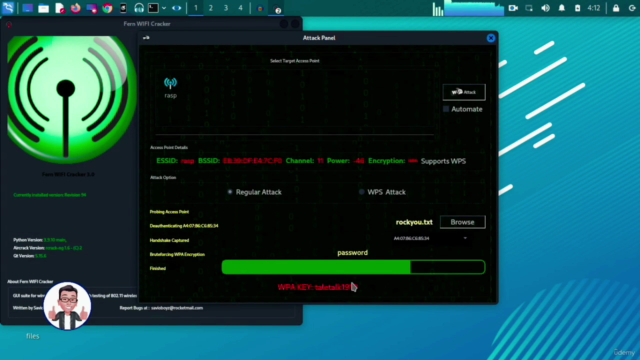Click the camera recording tray icon

click(513, 8)
